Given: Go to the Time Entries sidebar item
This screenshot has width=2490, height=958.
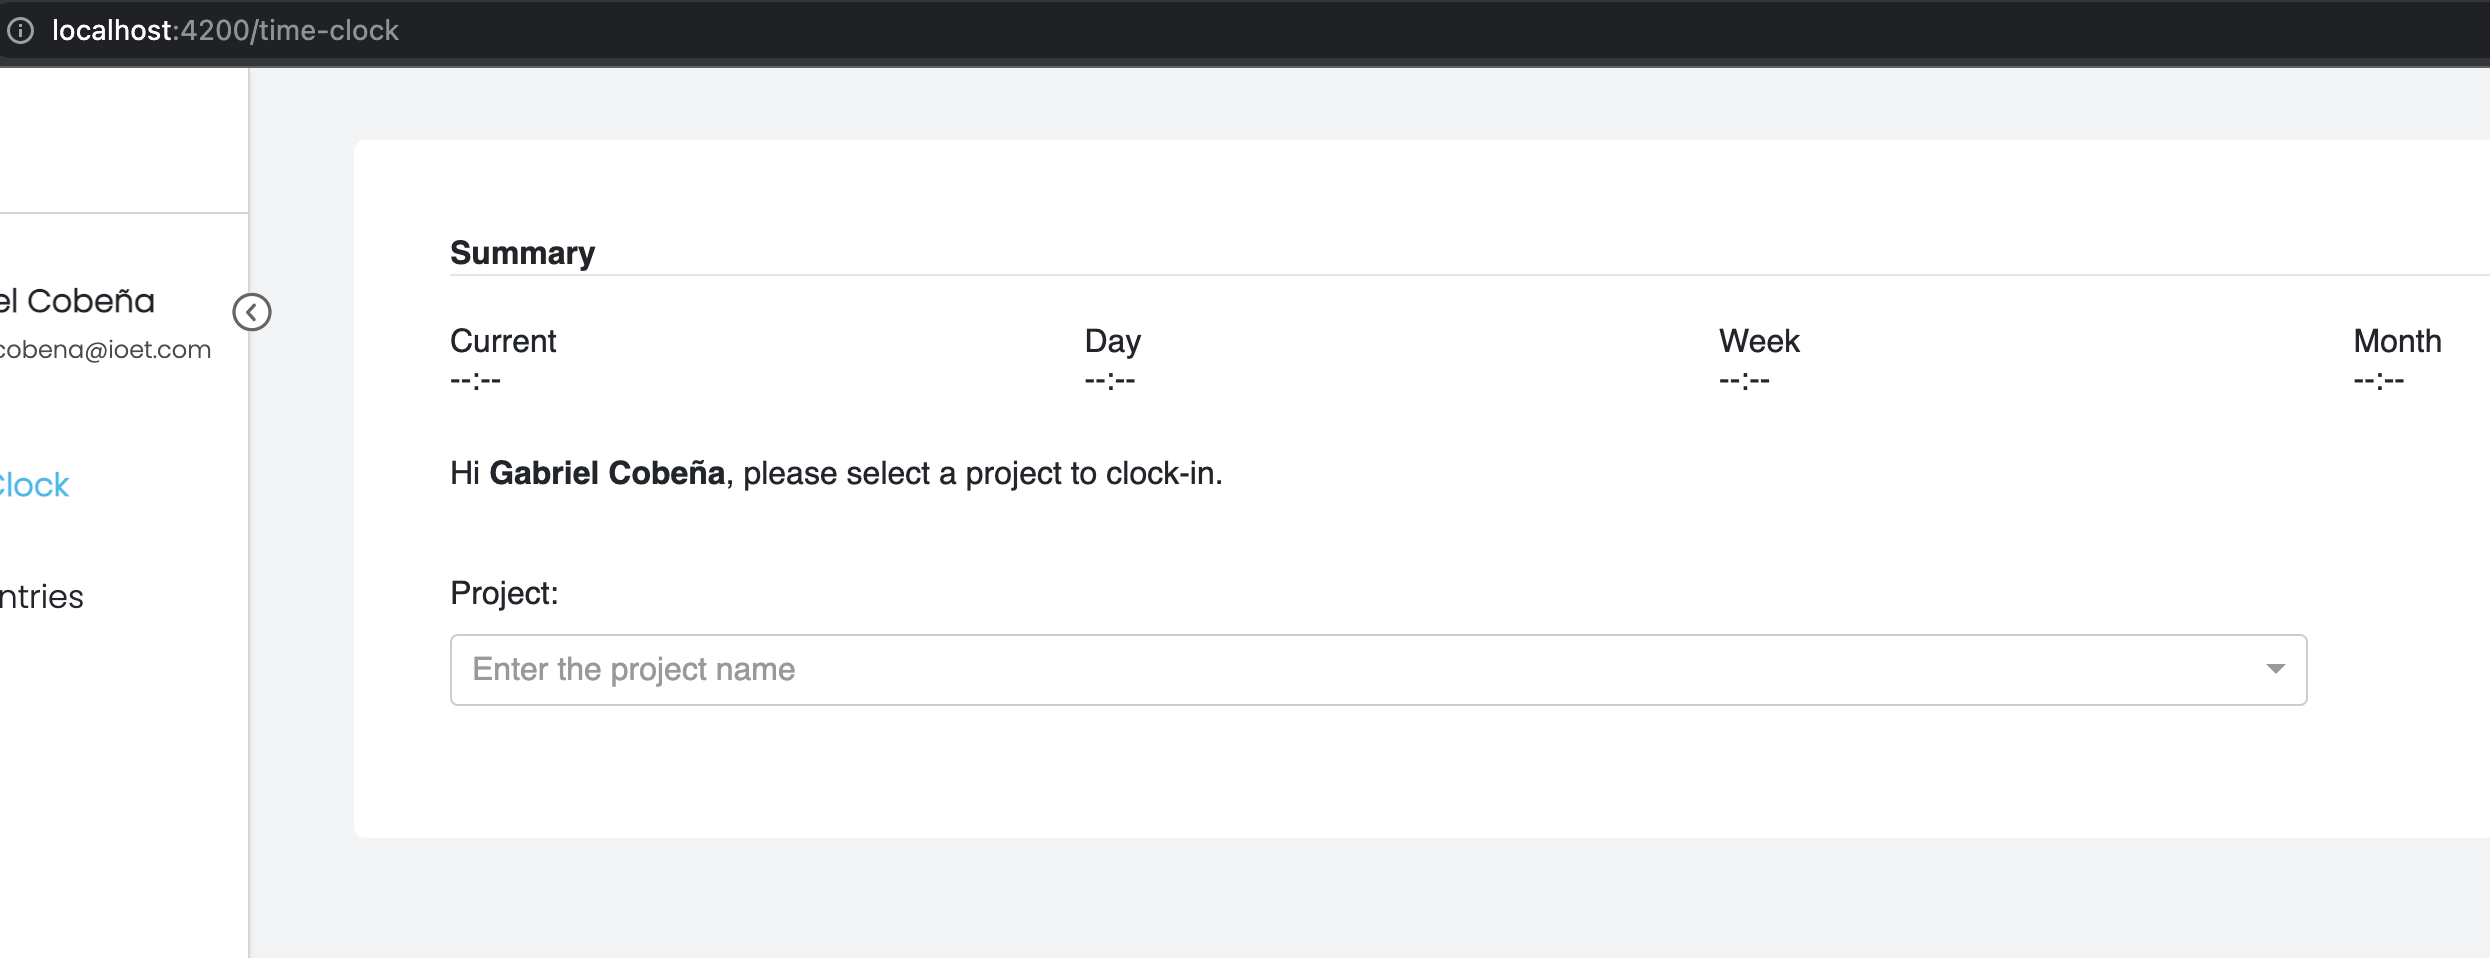Looking at the screenshot, I should pos(42,597).
